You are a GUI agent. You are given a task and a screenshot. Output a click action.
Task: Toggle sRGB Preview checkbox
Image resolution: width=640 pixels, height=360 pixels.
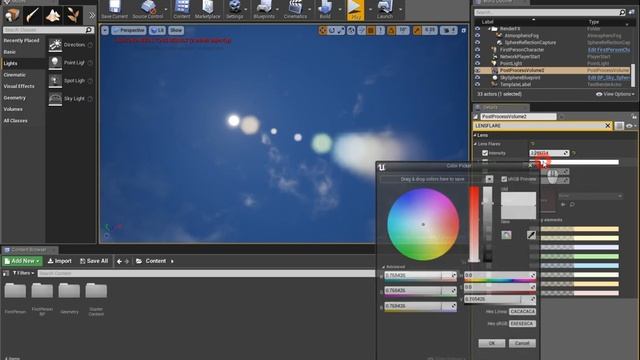point(504,179)
